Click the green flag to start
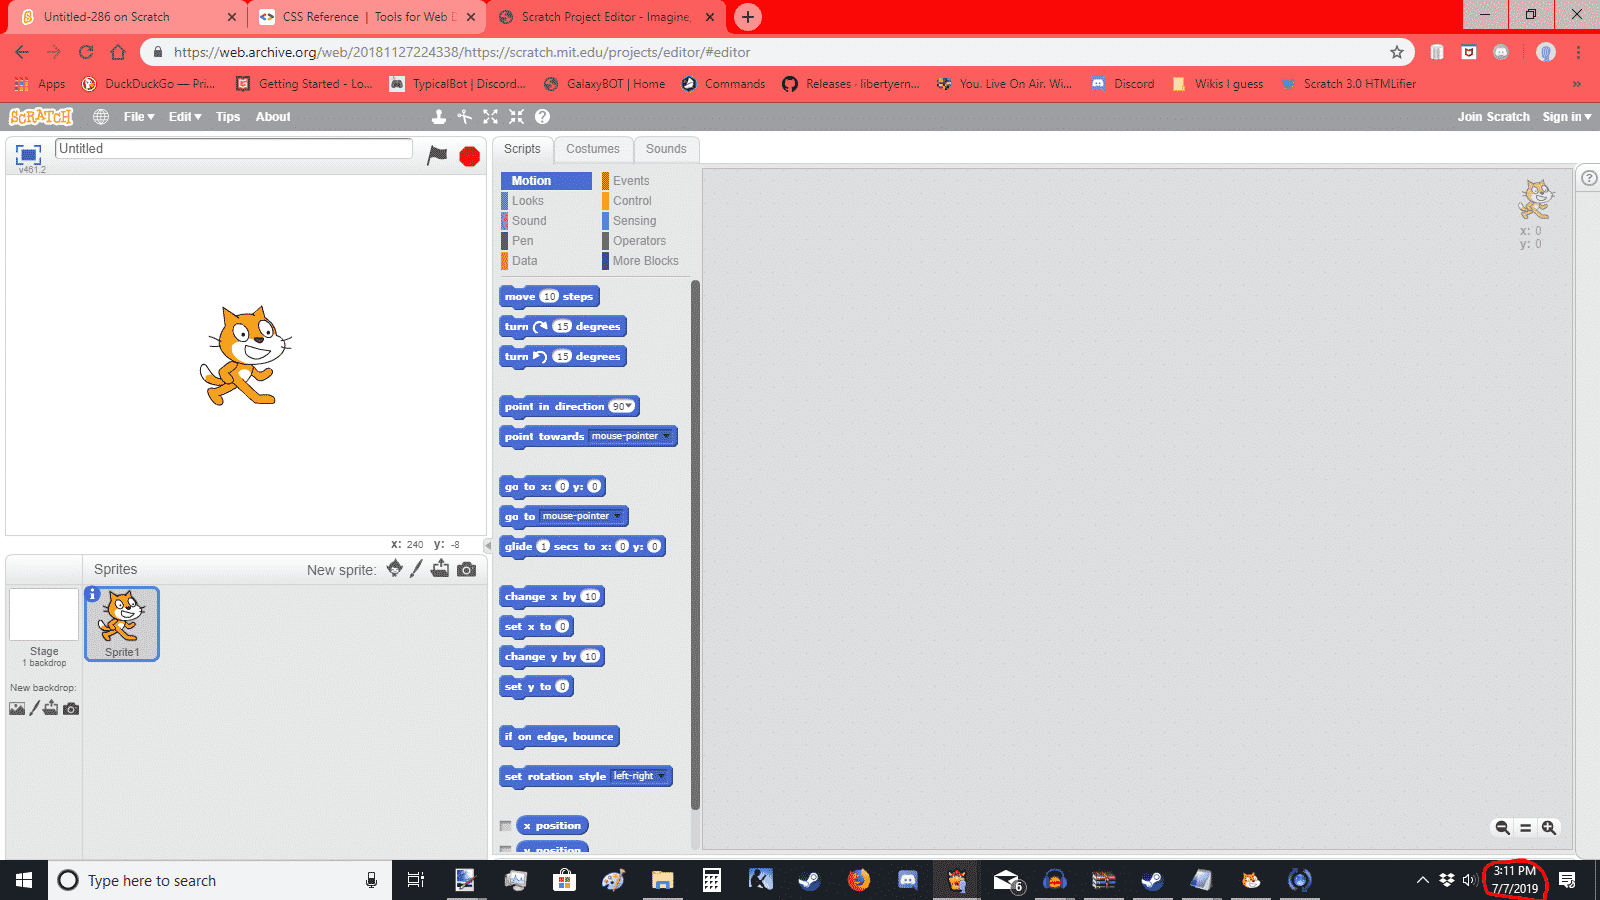Viewport: 1600px width, 900px height. click(437, 155)
